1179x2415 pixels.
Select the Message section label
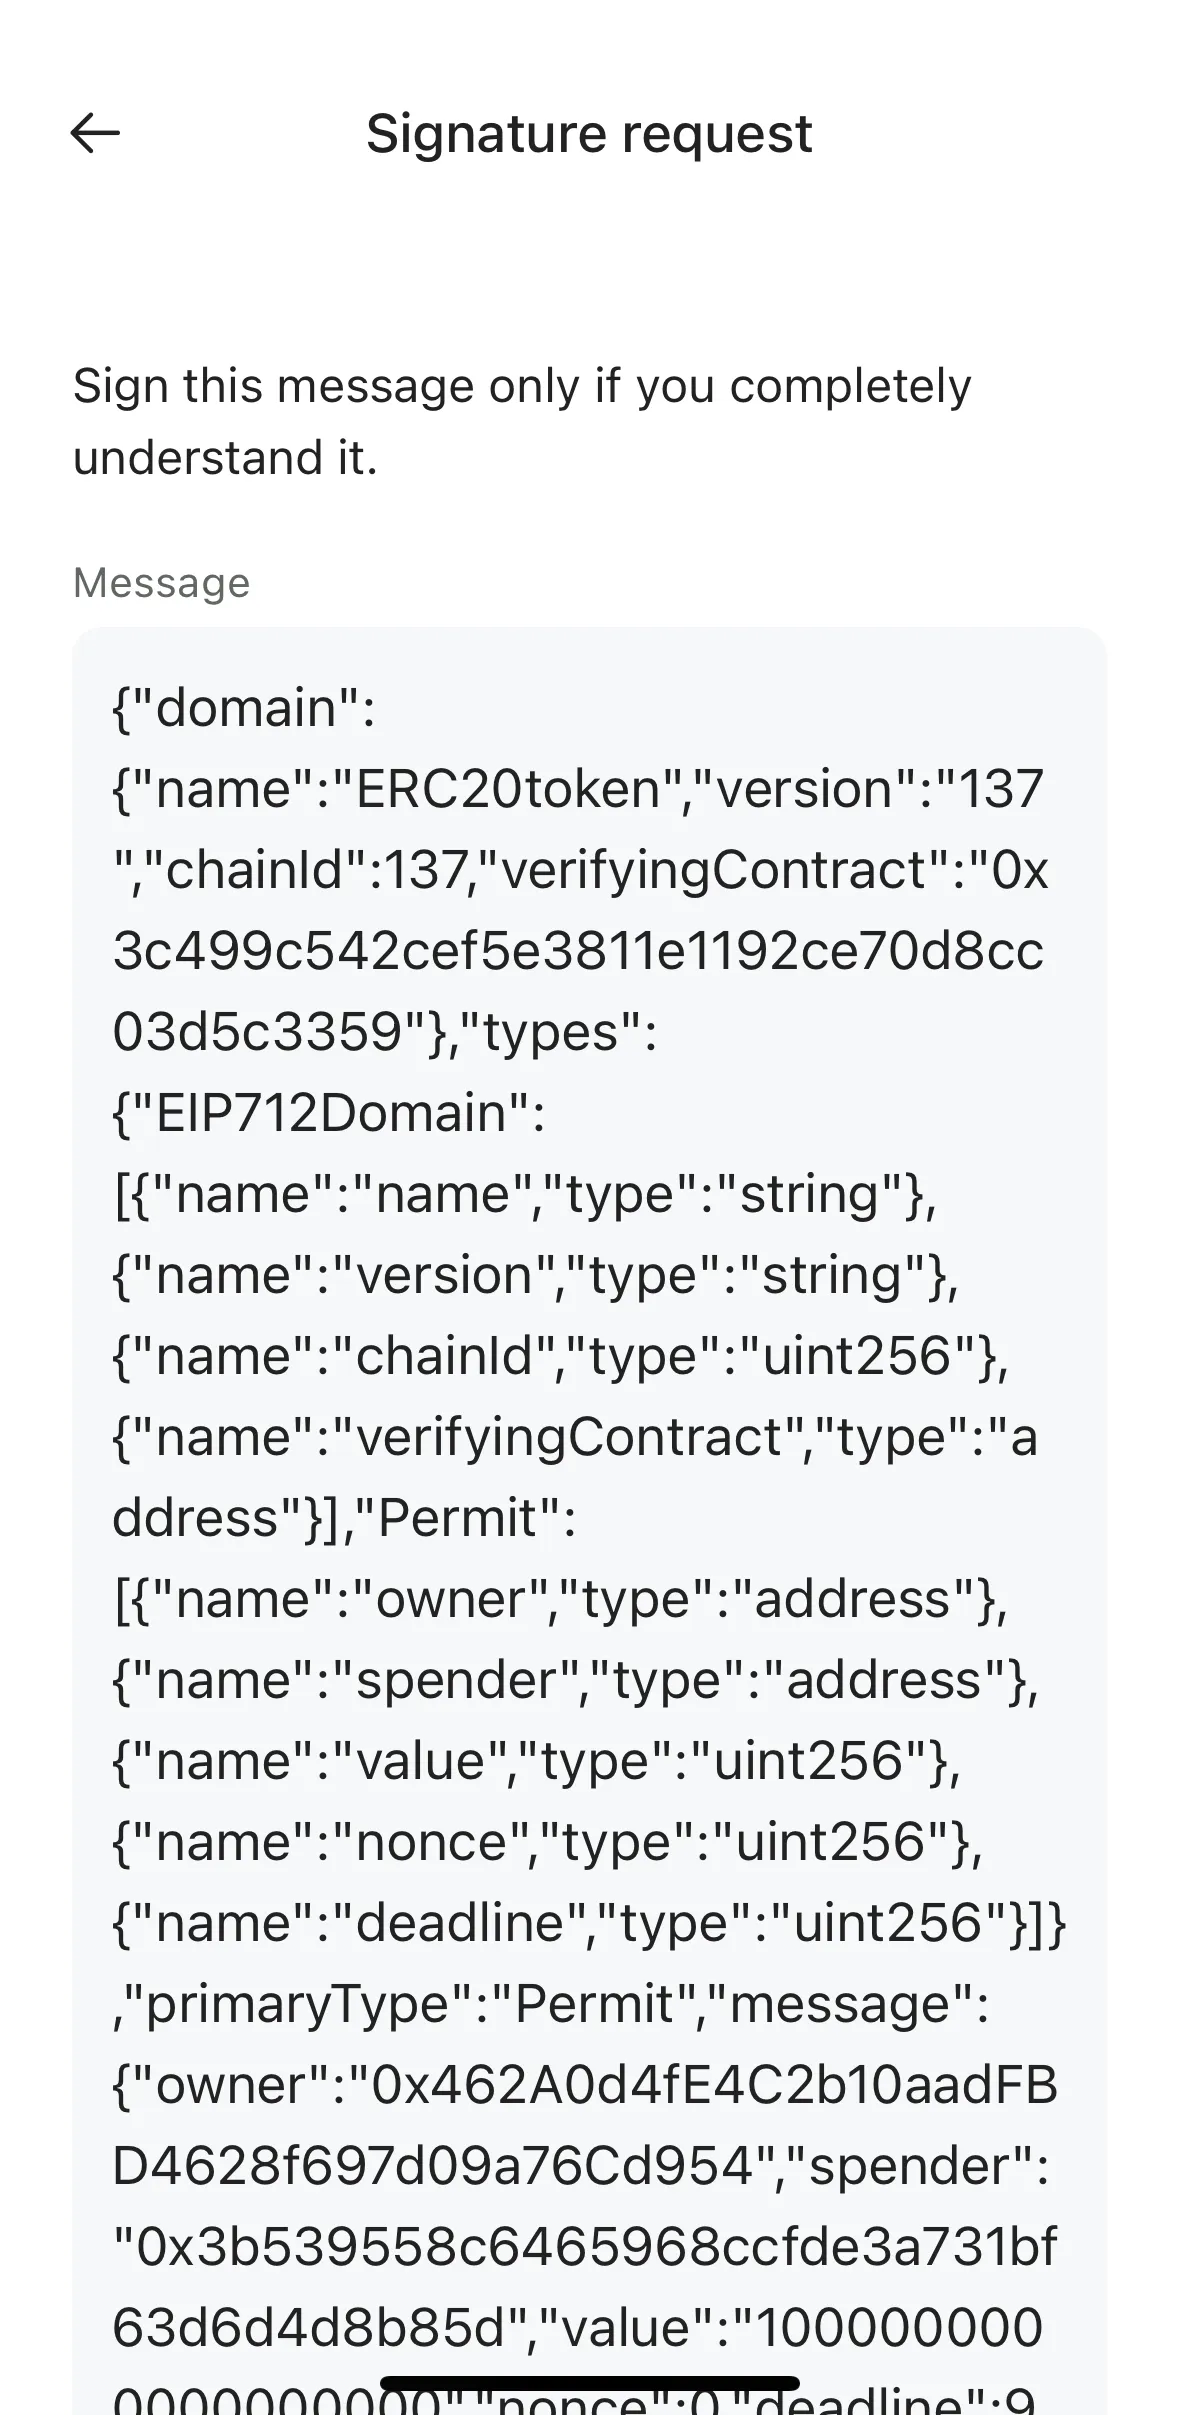pos(160,583)
